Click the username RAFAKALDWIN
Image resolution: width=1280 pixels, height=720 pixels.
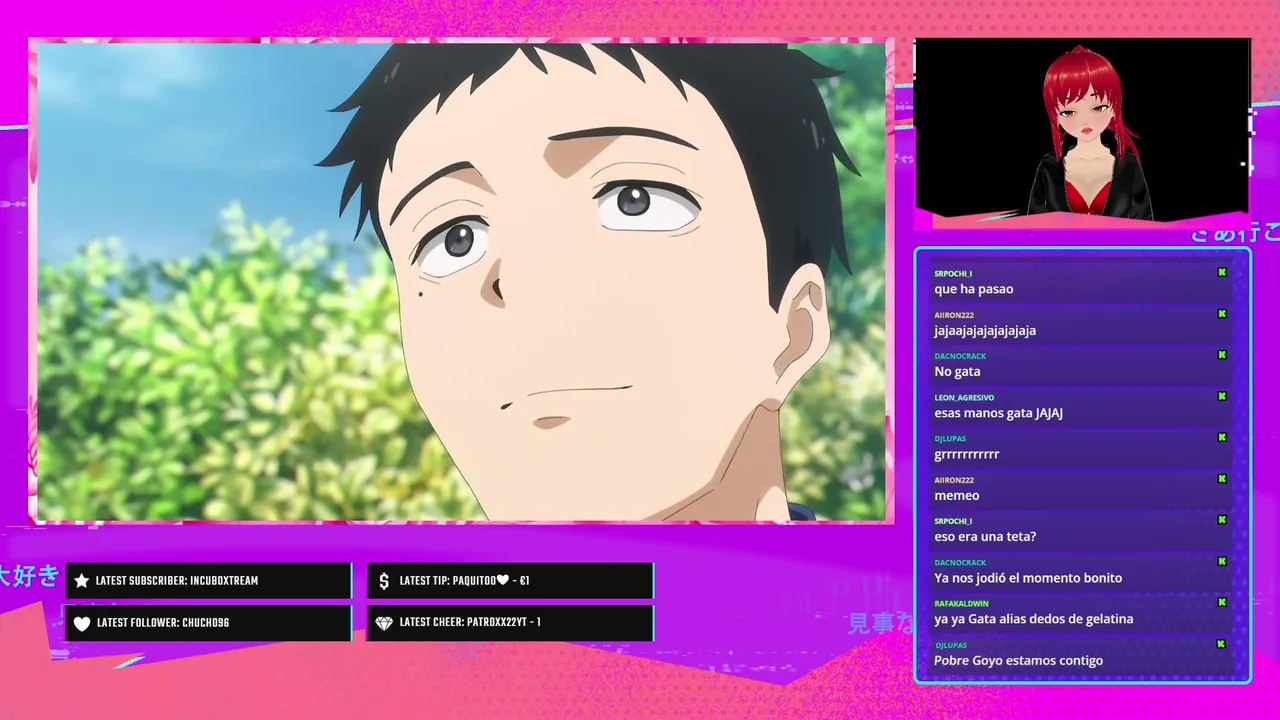(961, 604)
